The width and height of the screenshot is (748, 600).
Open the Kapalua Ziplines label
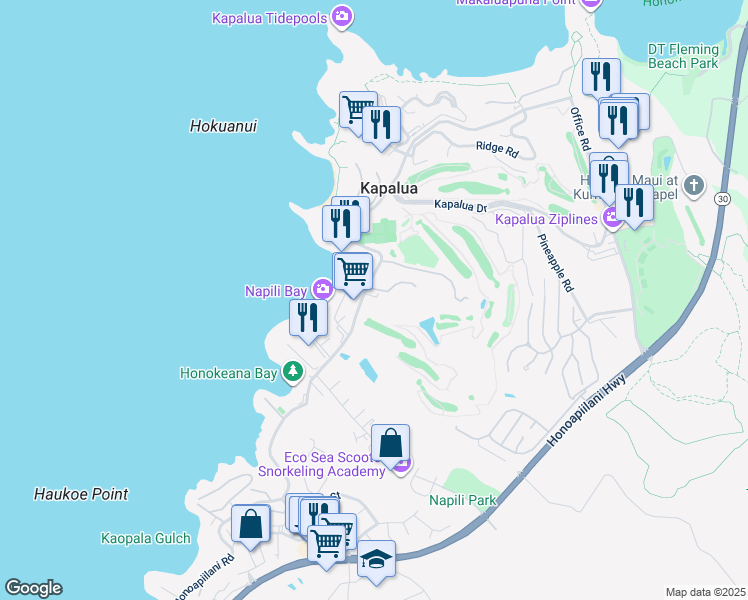point(546,219)
